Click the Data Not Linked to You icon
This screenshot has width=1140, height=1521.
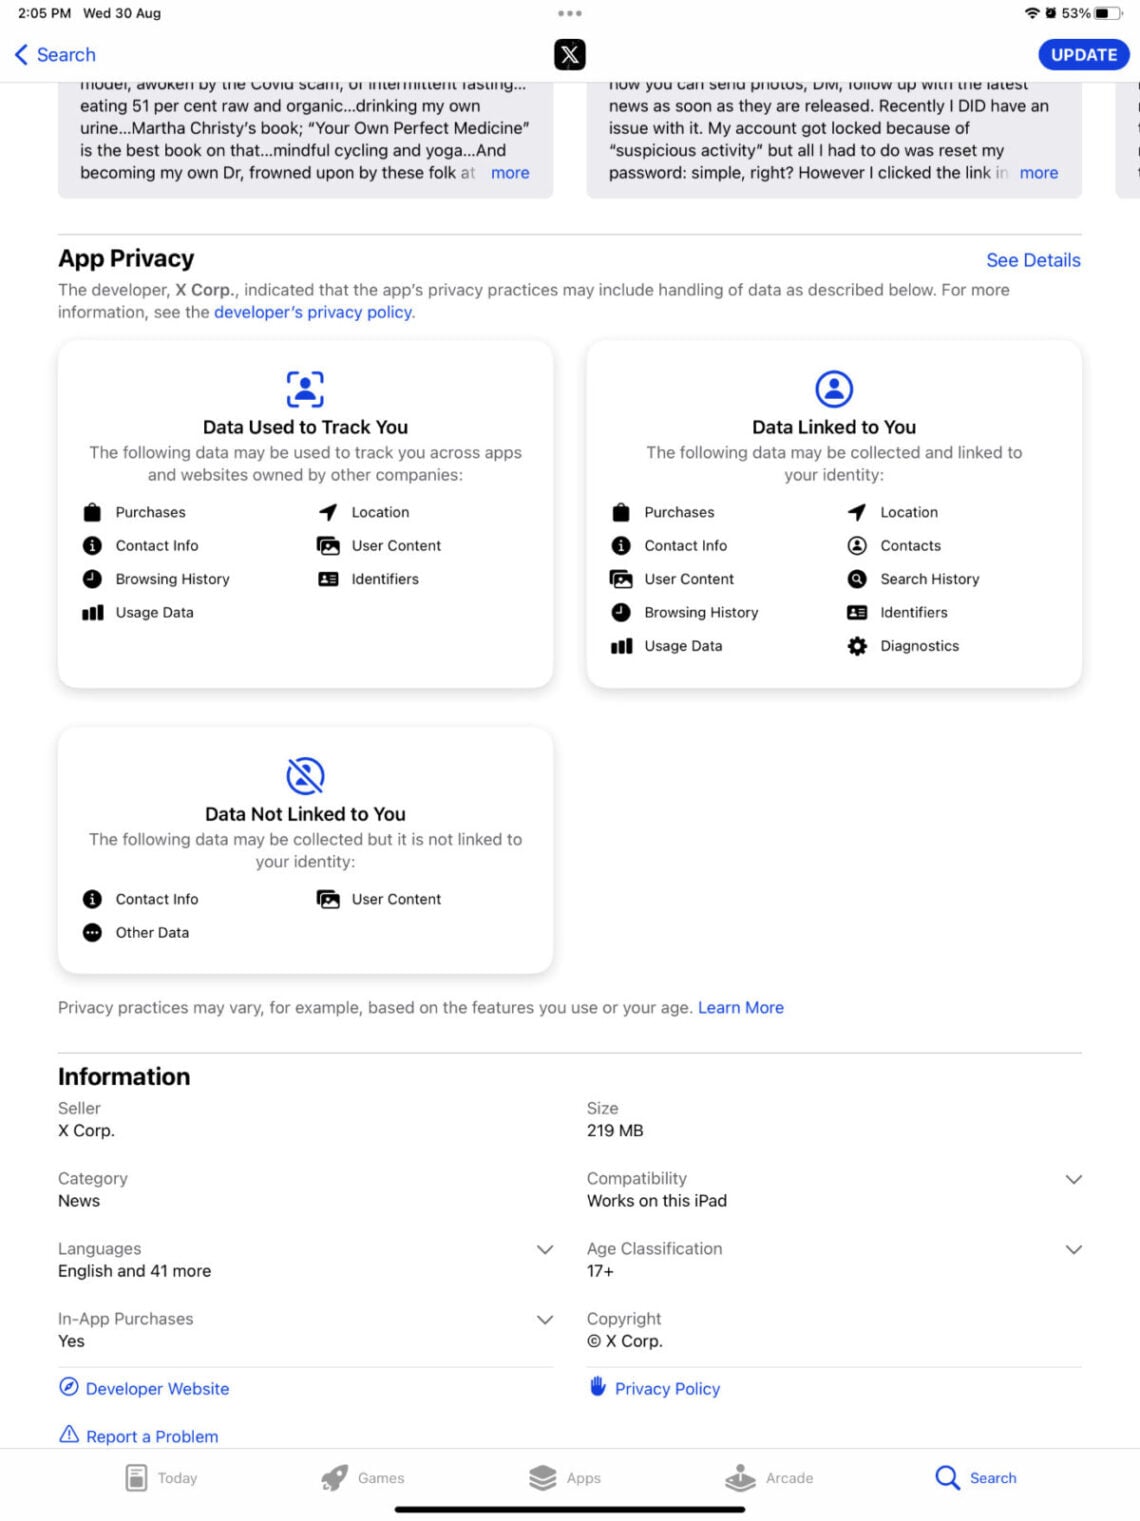(x=305, y=776)
